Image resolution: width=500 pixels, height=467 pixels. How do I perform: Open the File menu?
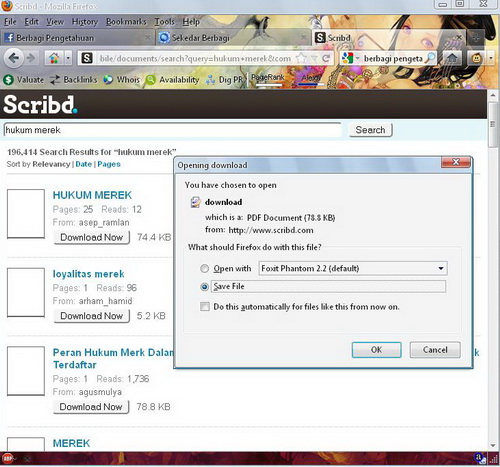[10, 22]
